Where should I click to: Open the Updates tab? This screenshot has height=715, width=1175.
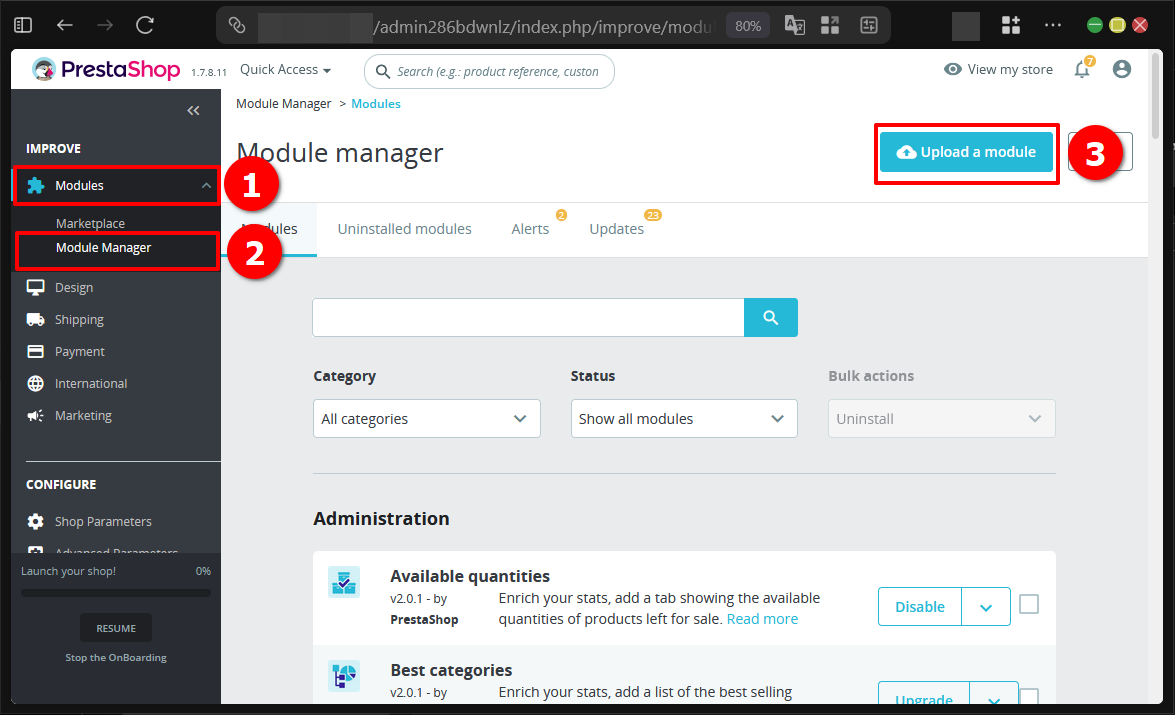click(x=616, y=228)
